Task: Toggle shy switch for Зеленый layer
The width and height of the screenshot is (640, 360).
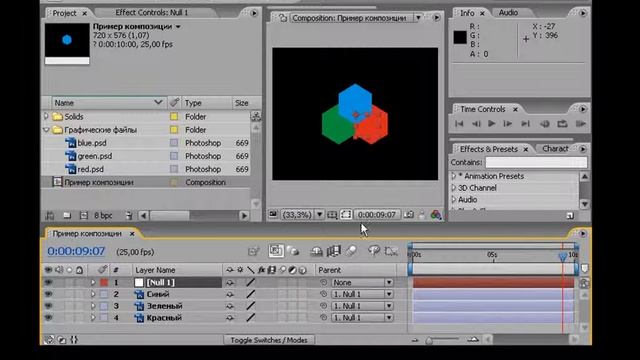Action: coord(230,306)
